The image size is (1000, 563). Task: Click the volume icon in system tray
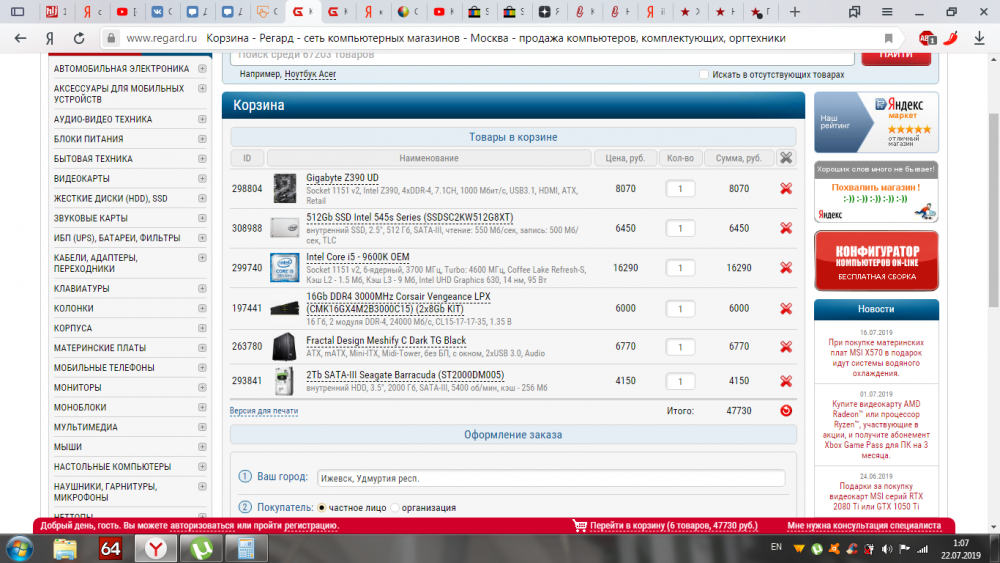[886, 548]
